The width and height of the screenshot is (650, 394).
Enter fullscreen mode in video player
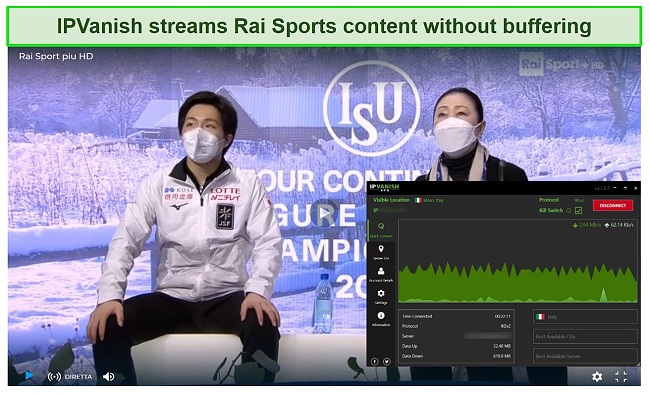point(621,377)
